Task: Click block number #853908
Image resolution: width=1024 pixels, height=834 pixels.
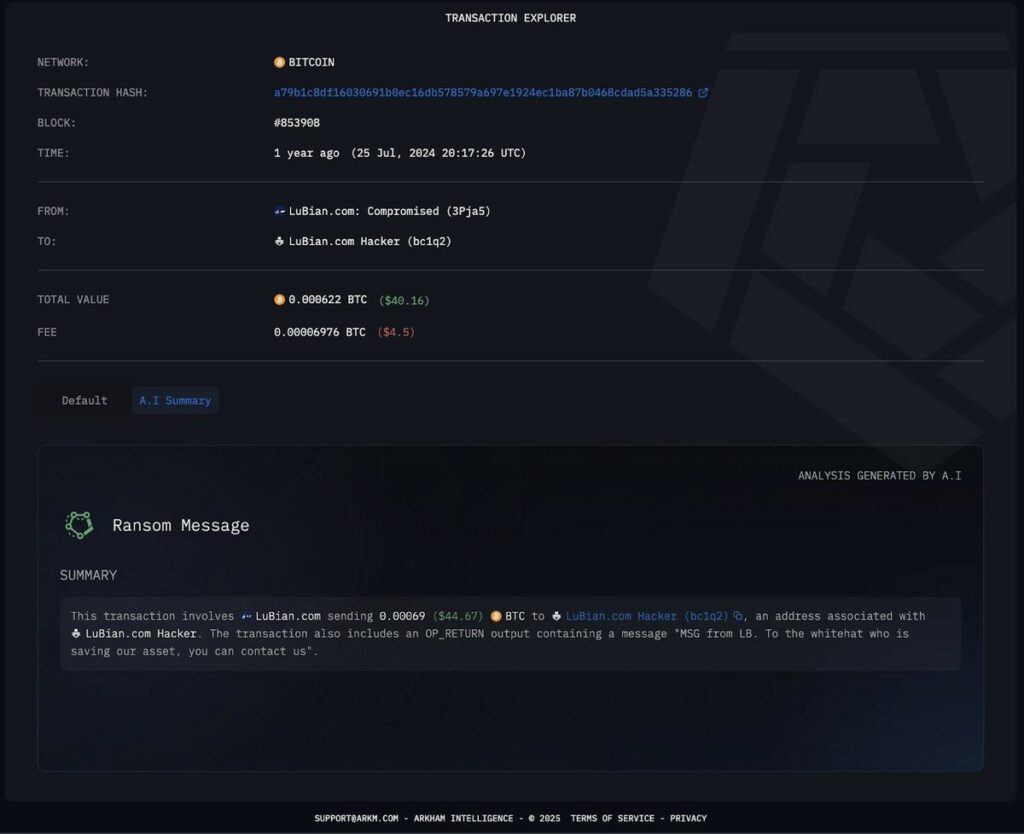Action: point(296,123)
